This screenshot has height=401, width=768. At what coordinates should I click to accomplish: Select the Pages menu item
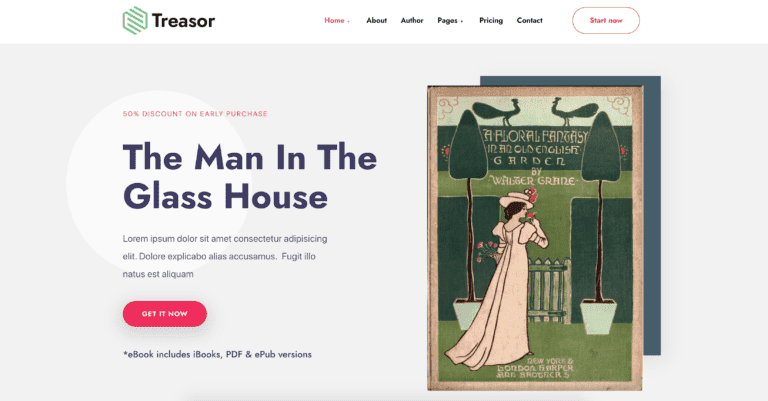point(447,21)
